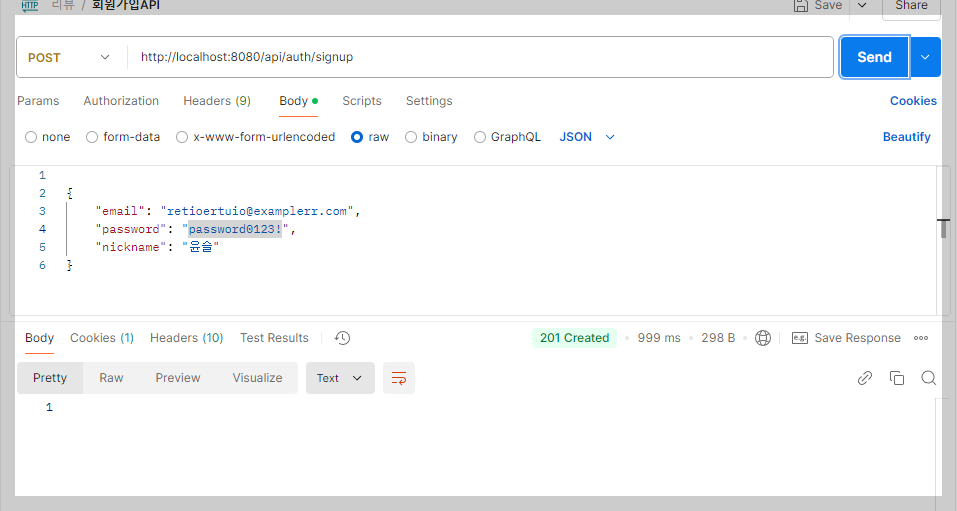Image resolution: width=957 pixels, height=511 pixels.
Task: Click the HTTP request type icon
Action: pos(29,5)
